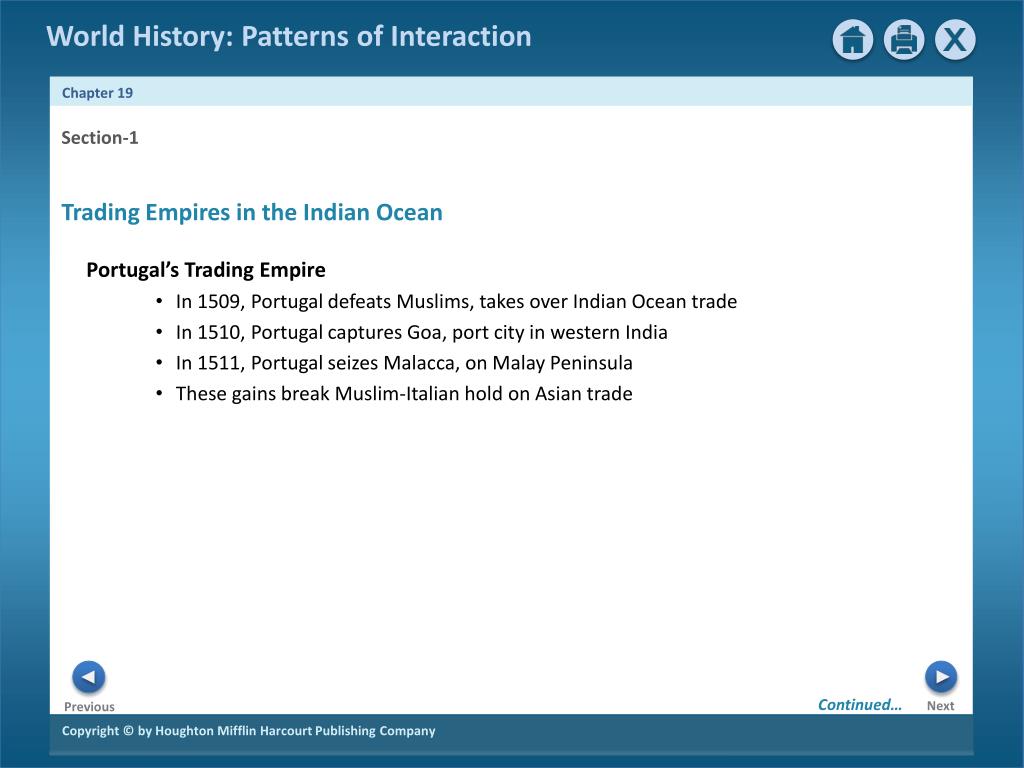Click the Portugal's Trading Empire subheading
Screen dimensions: 1024x768
pyautogui.click(x=206, y=270)
